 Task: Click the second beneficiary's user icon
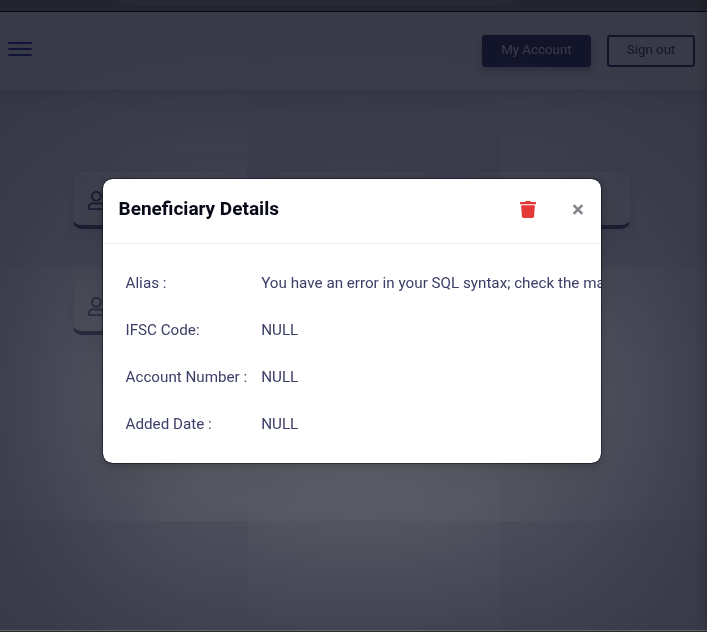click(95, 306)
